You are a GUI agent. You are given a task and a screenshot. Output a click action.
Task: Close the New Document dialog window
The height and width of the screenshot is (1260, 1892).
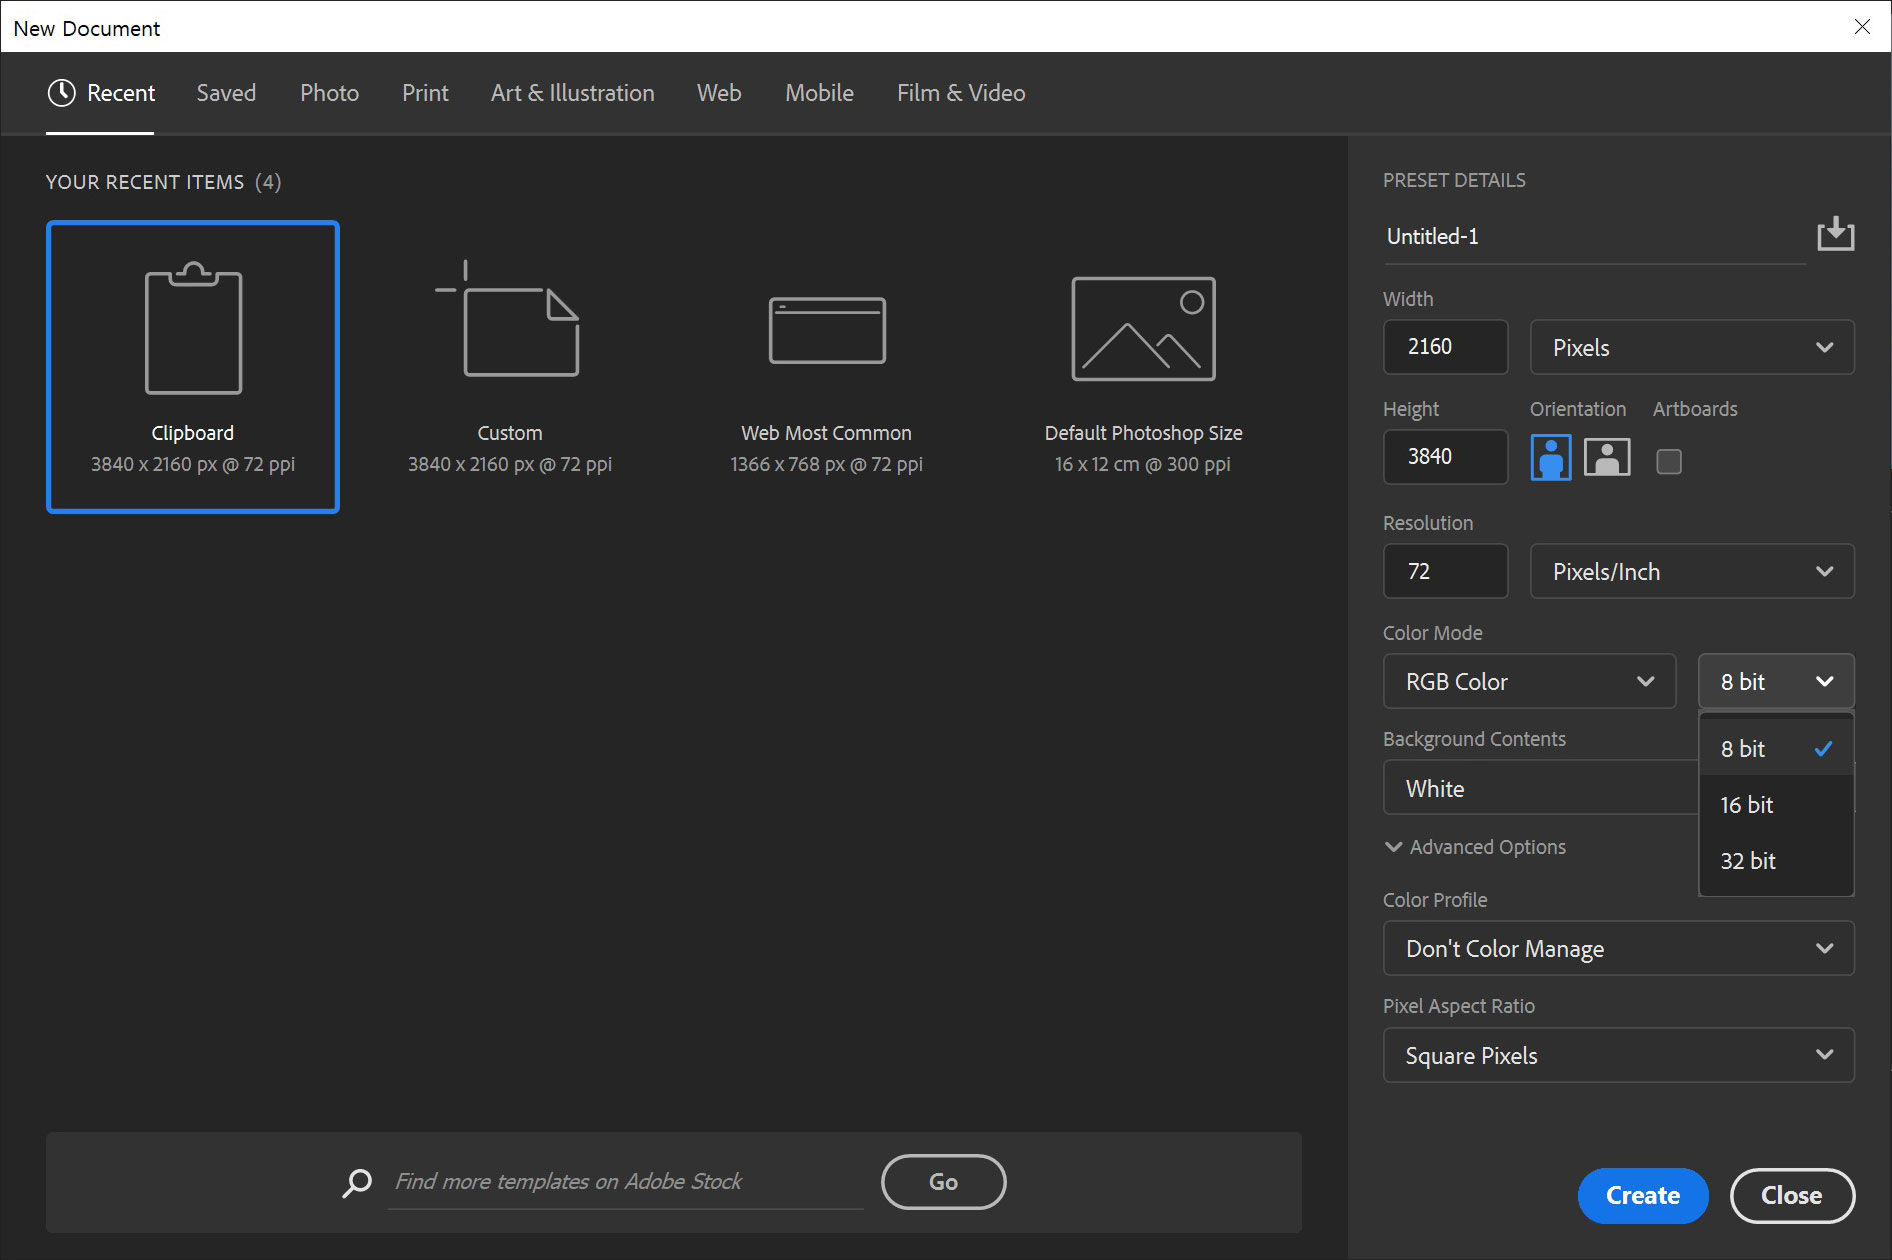click(1862, 27)
